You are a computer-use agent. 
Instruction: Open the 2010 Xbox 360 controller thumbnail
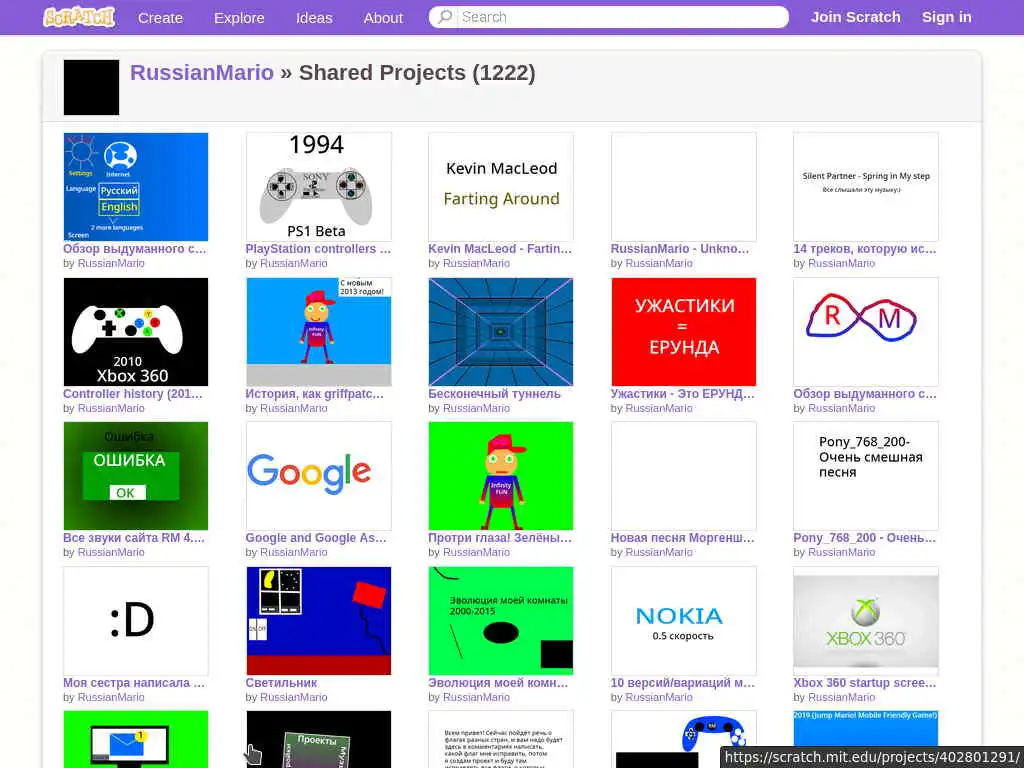(x=136, y=332)
